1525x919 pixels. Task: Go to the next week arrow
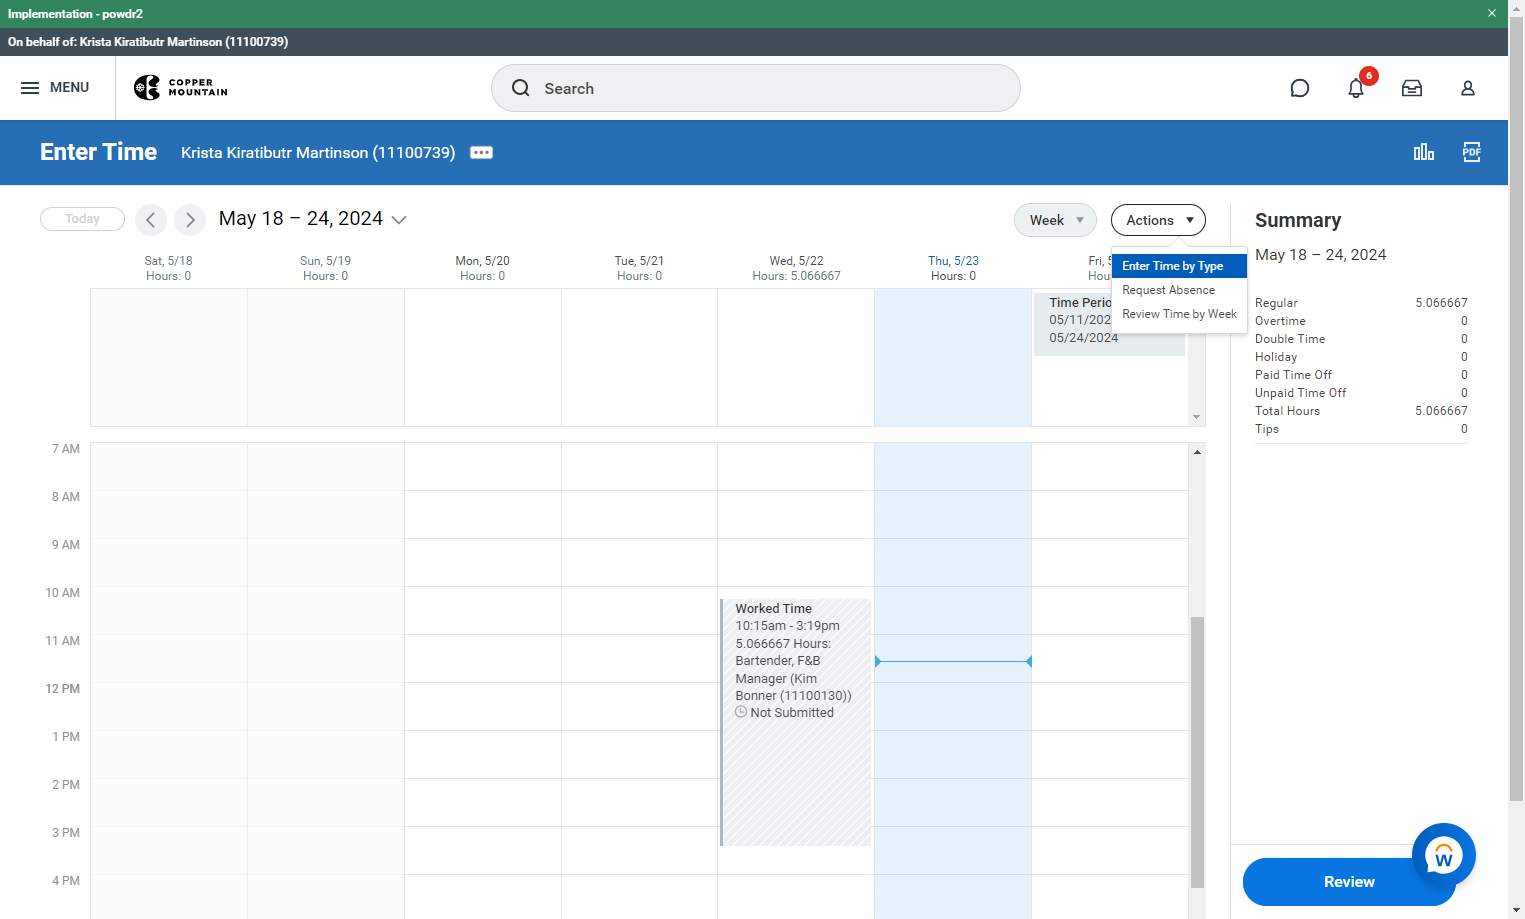(x=190, y=219)
